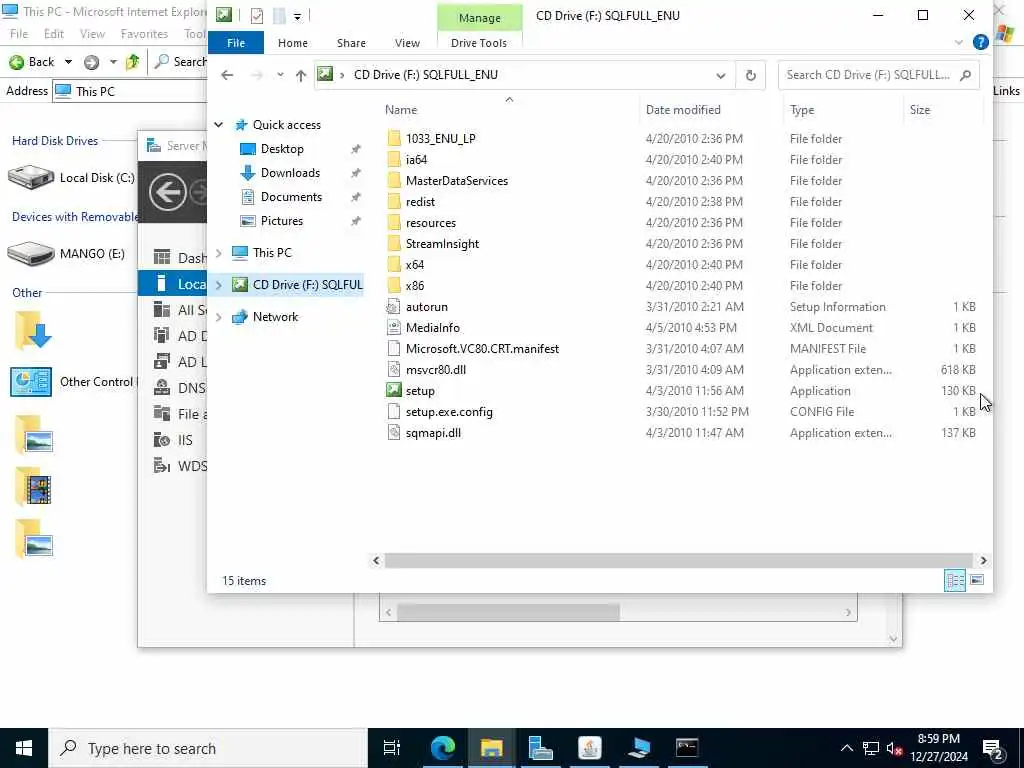Open command prompt from taskbar
Image resolution: width=1024 pixels, height=768 pixels.
tap(687, 748)
